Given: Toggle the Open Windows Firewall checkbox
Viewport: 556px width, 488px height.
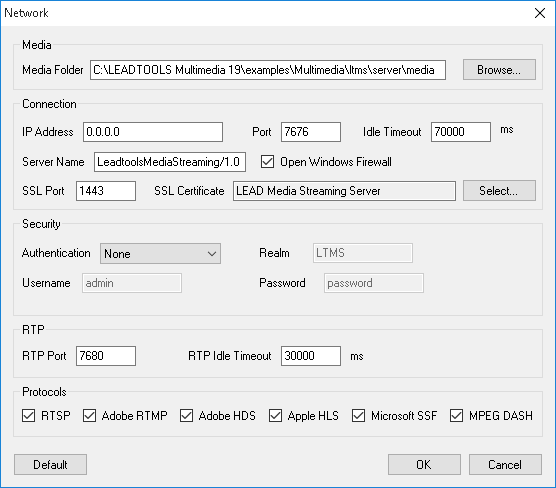Looking at the screenshot, I should (267, 162).
